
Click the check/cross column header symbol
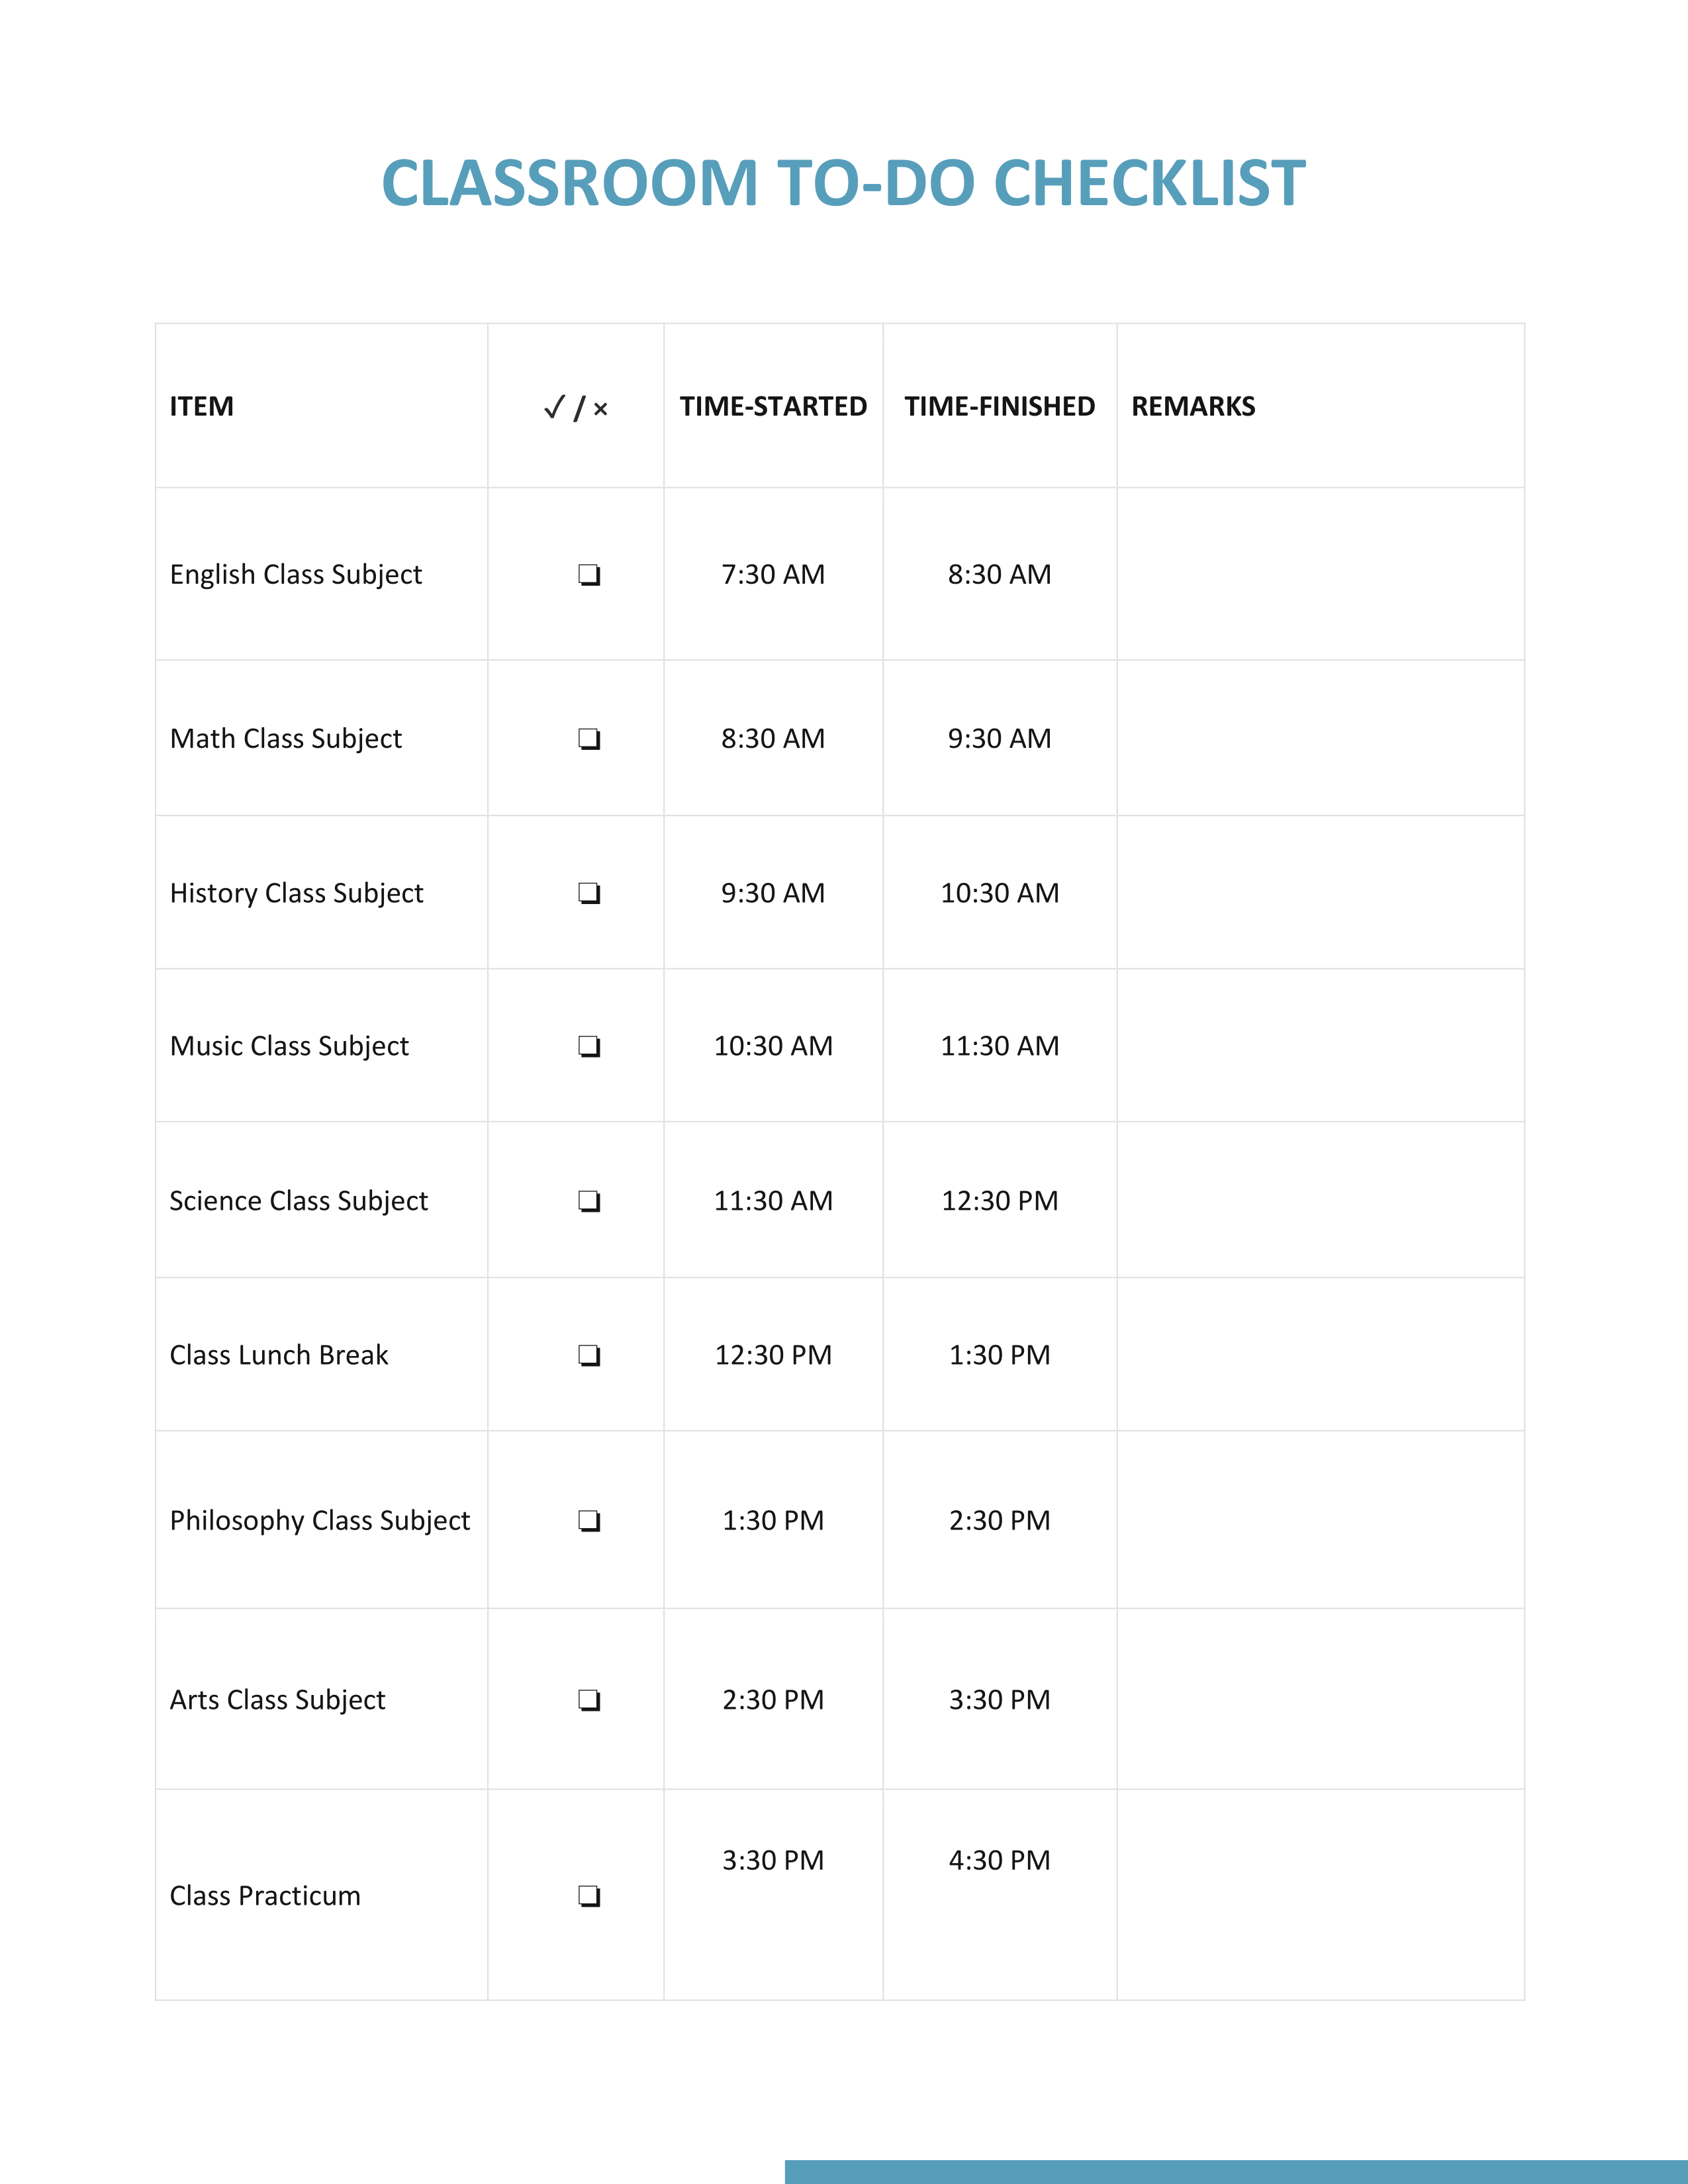(575, 407)
